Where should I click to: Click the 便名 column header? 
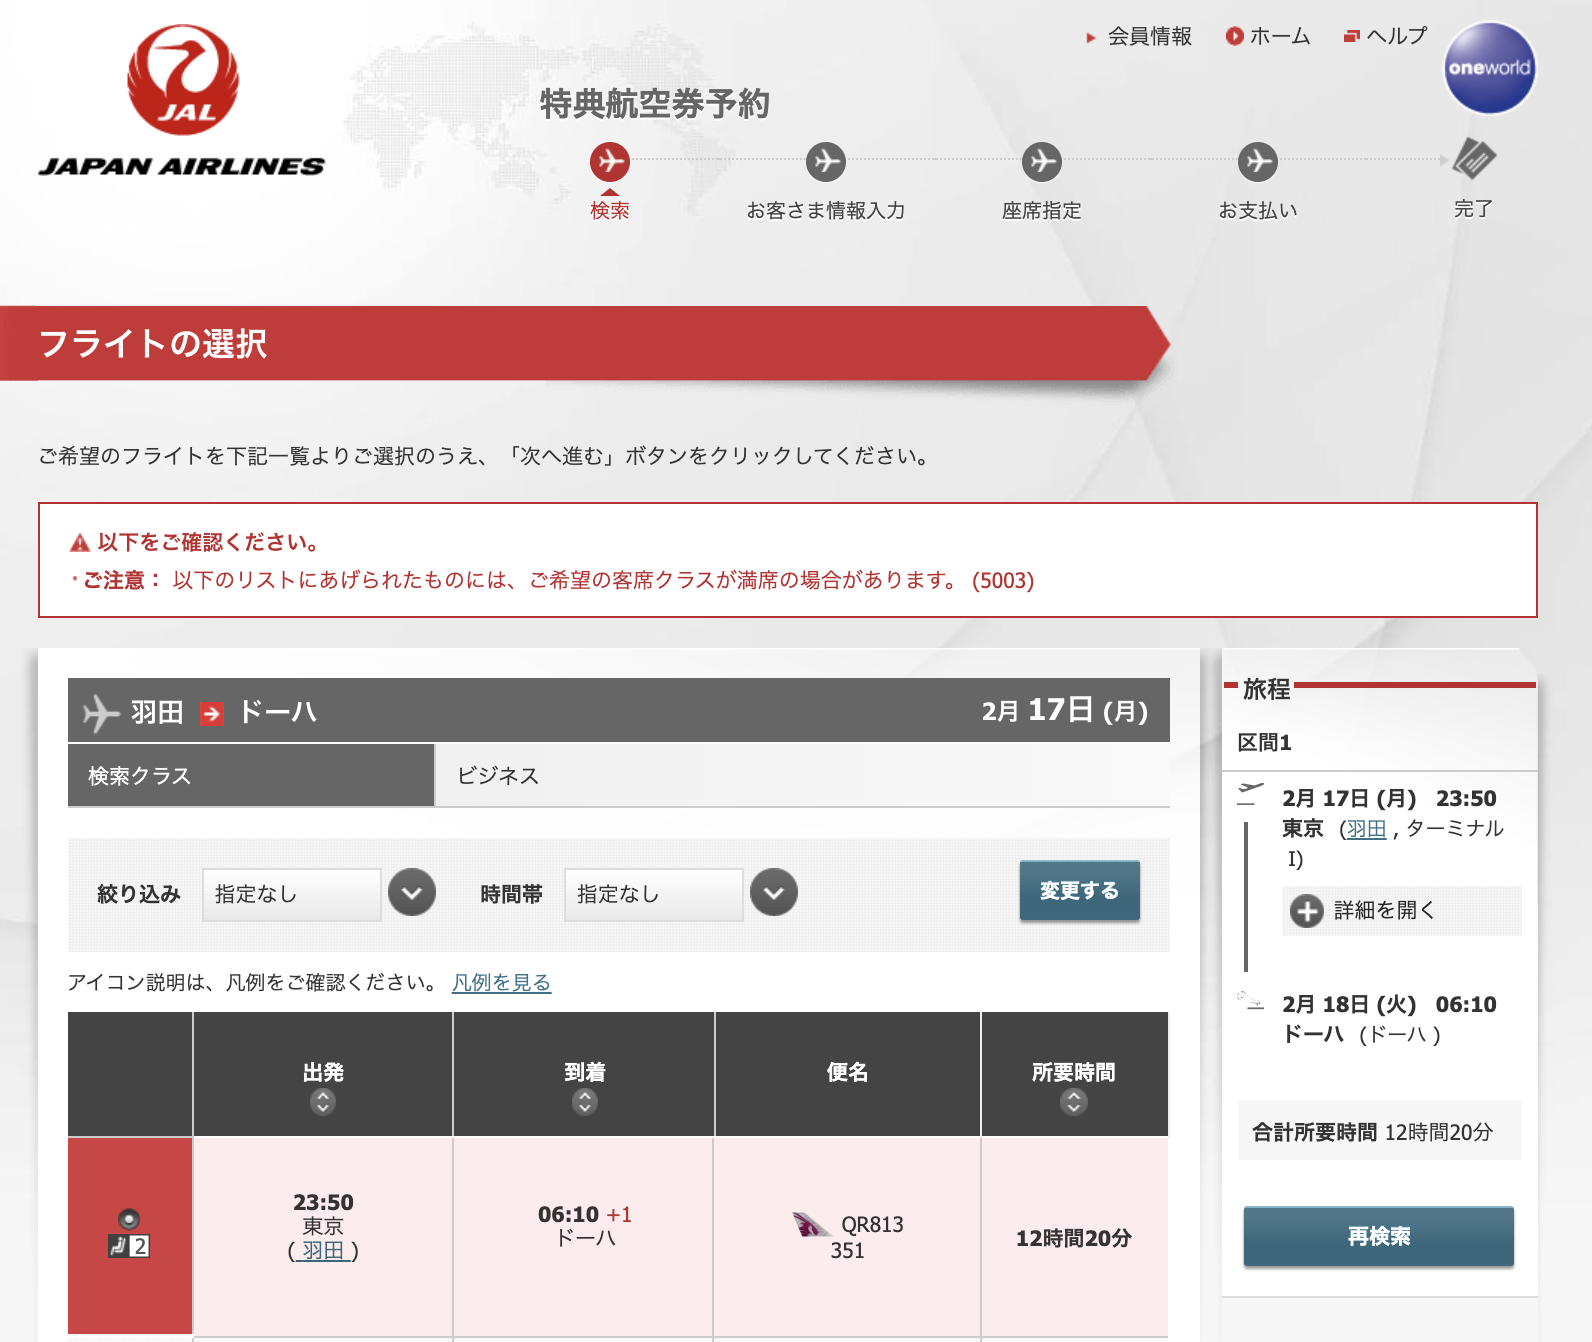847,1073
